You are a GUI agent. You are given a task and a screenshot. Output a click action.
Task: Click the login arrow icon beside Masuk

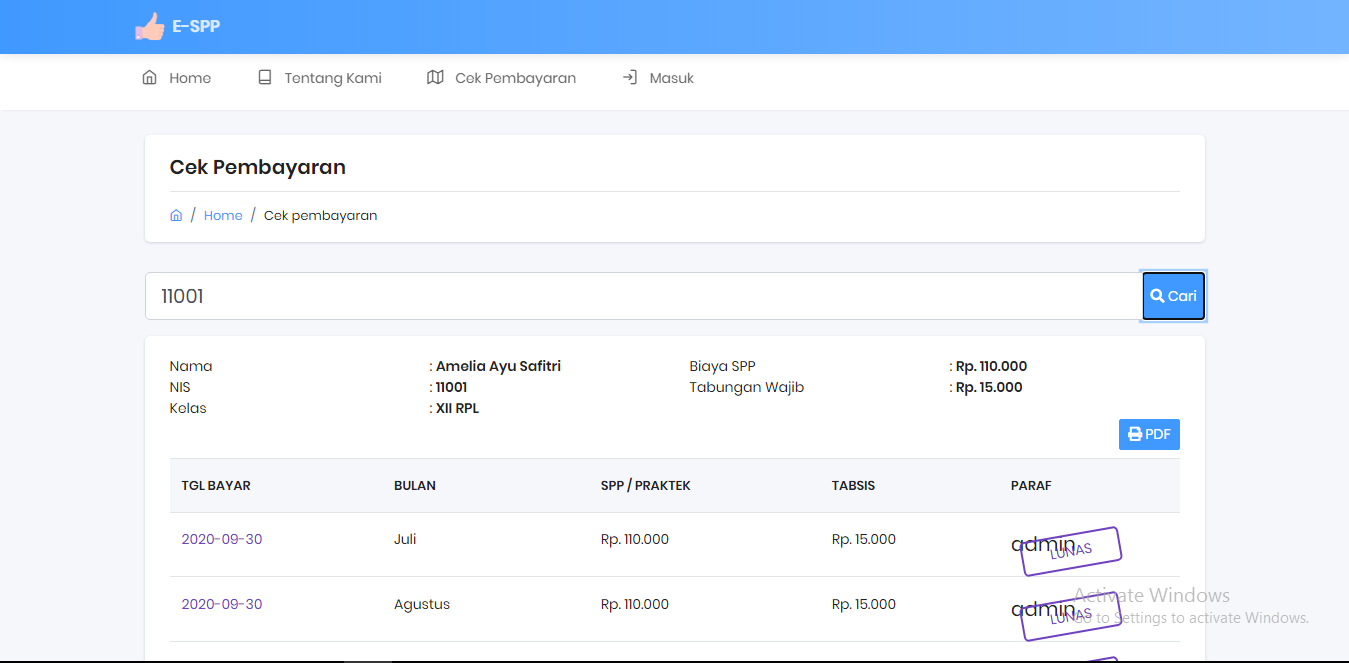pyautogui.click(x=630, y=77)
